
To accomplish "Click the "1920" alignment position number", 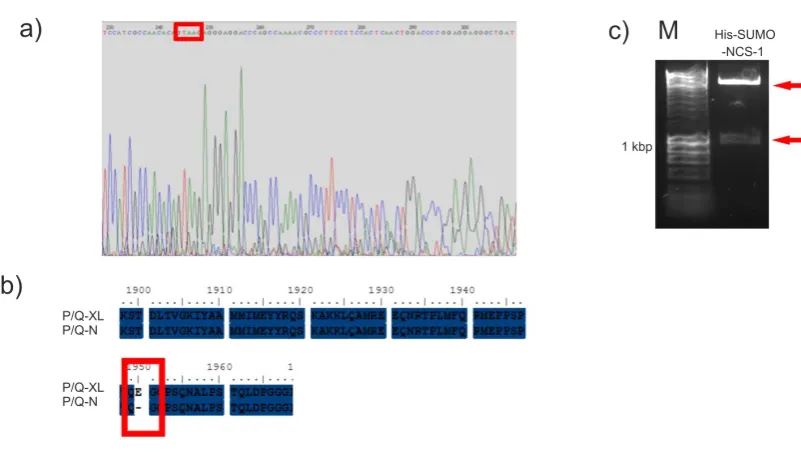I will coord(300,290).
